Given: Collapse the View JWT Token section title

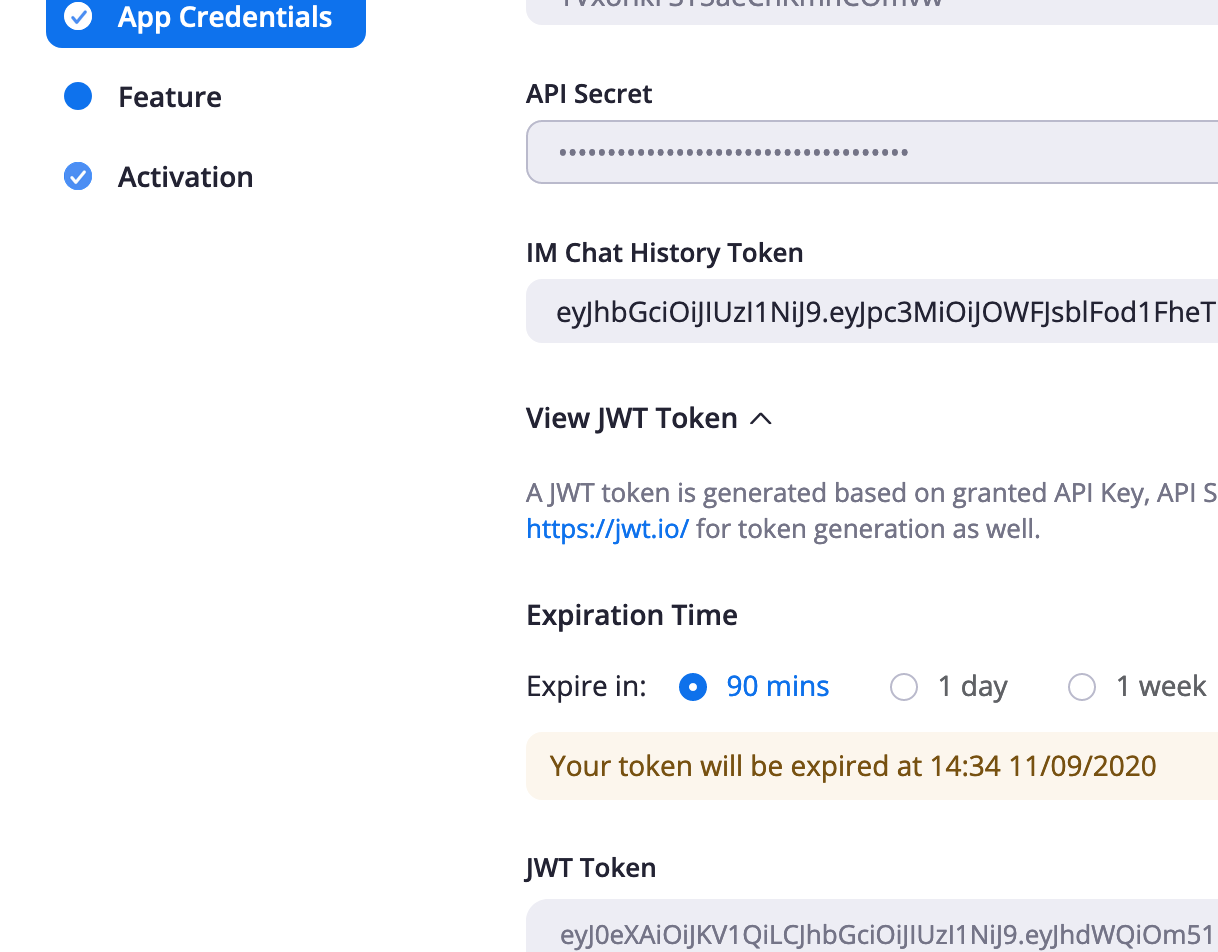Looking at the screenshot, I should [x=631, y=418].
